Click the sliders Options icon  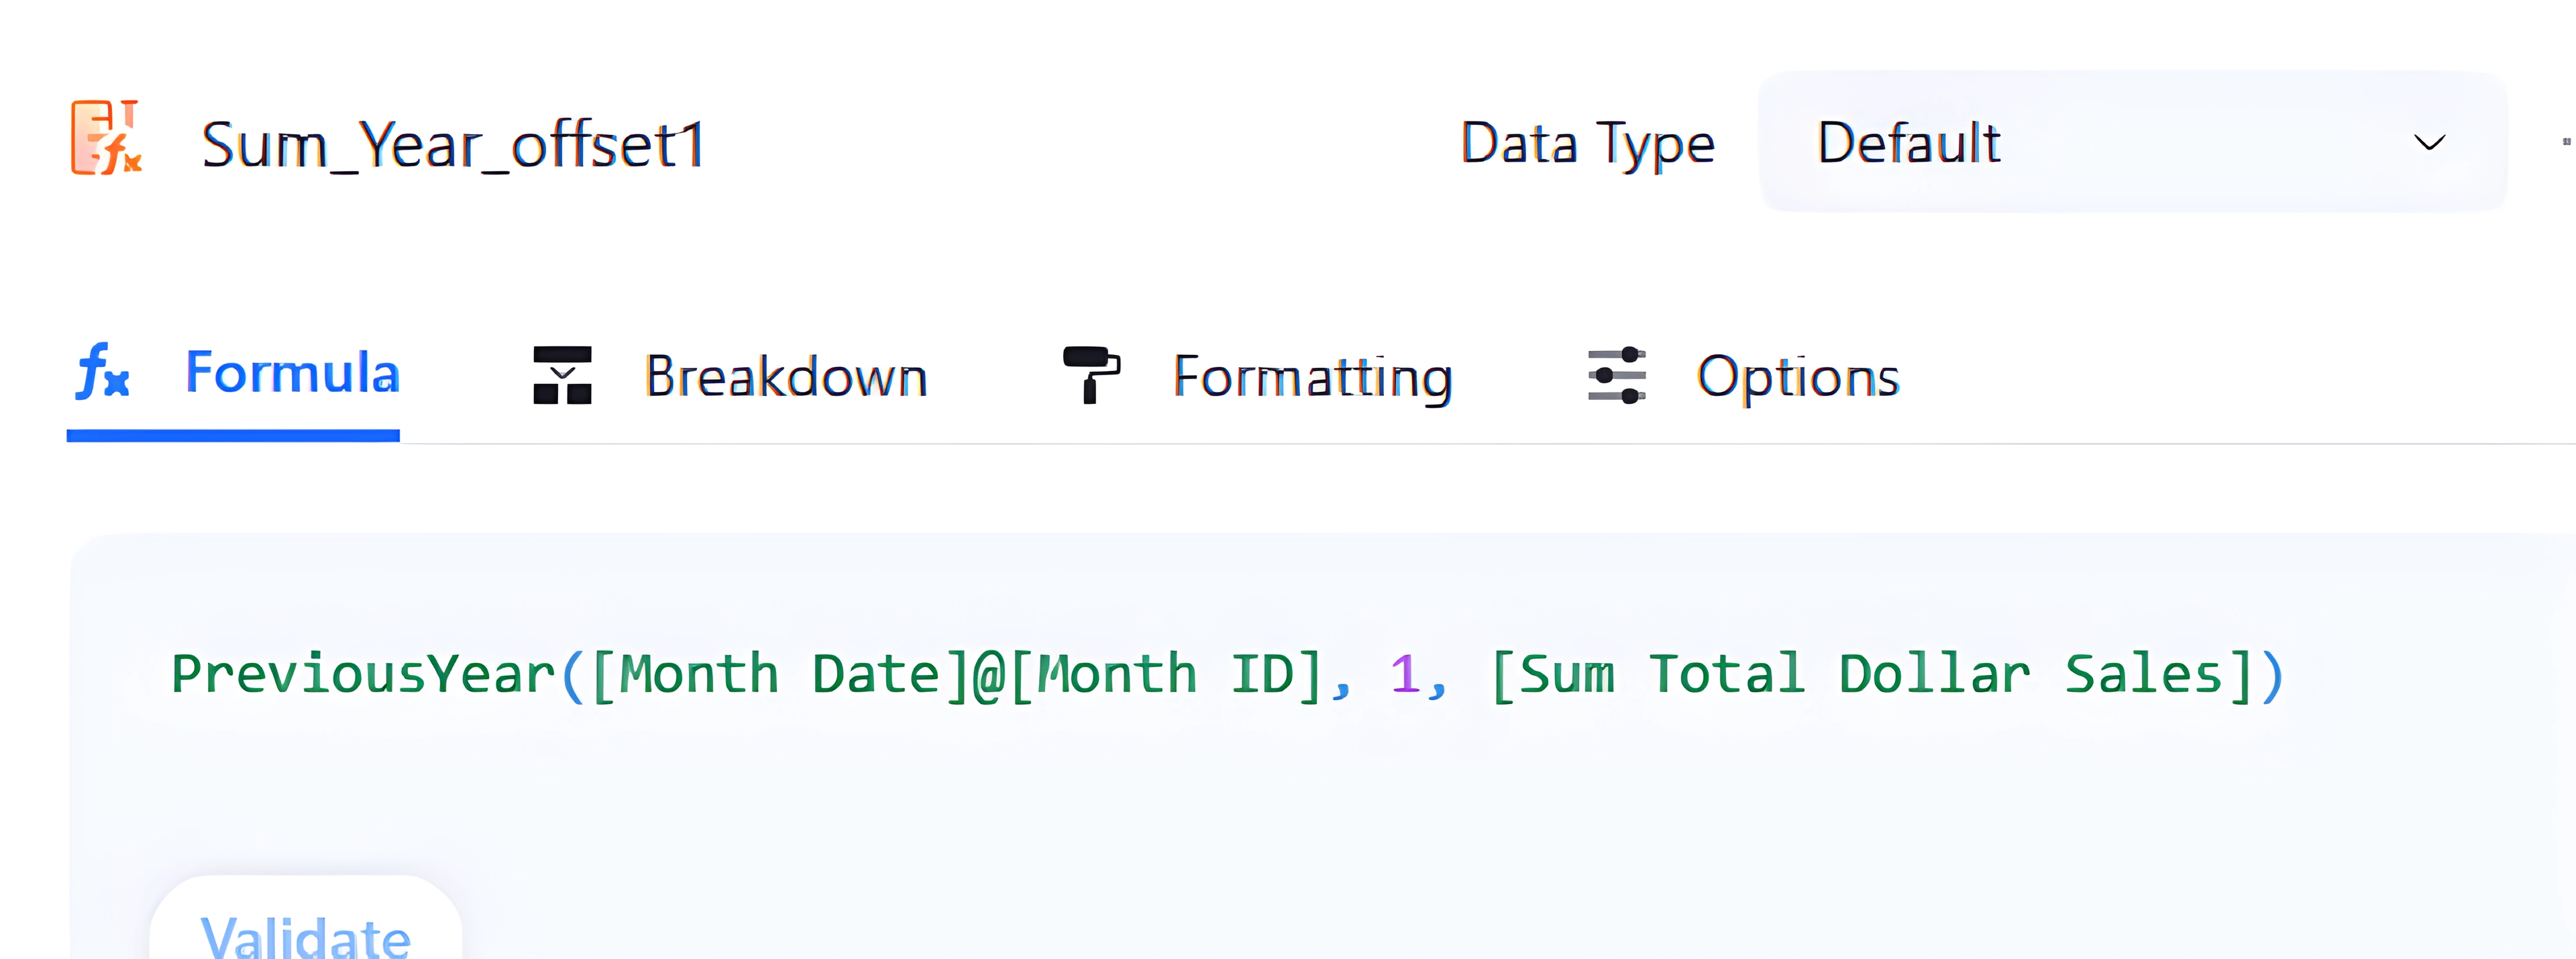(x=1616, y=376)
